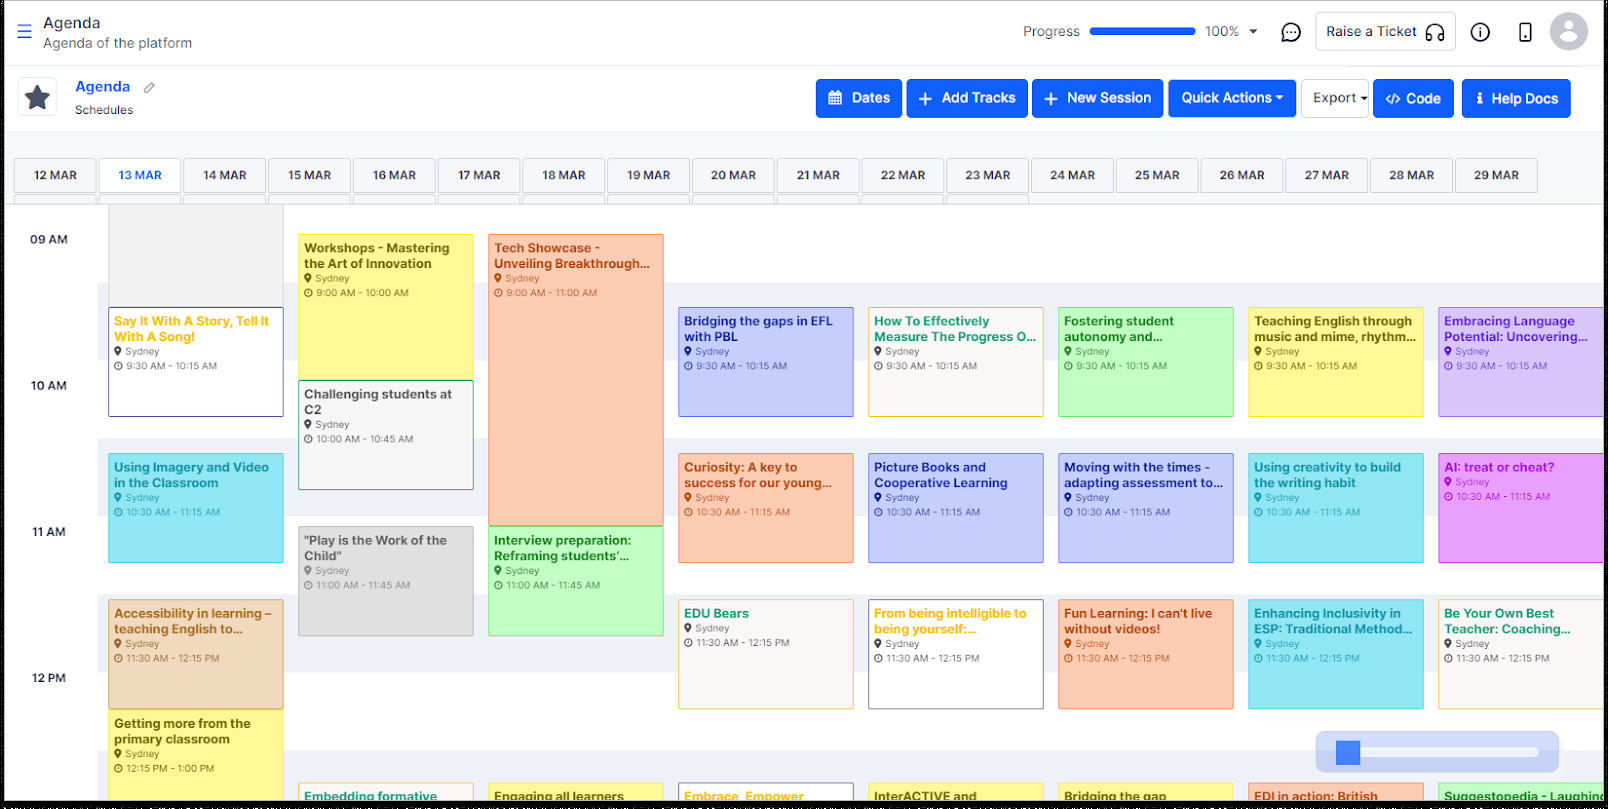Viewport: 1608px width, 809px height.
Task: Open 'Tech Showcase' session card
Action: click(576, 380)
